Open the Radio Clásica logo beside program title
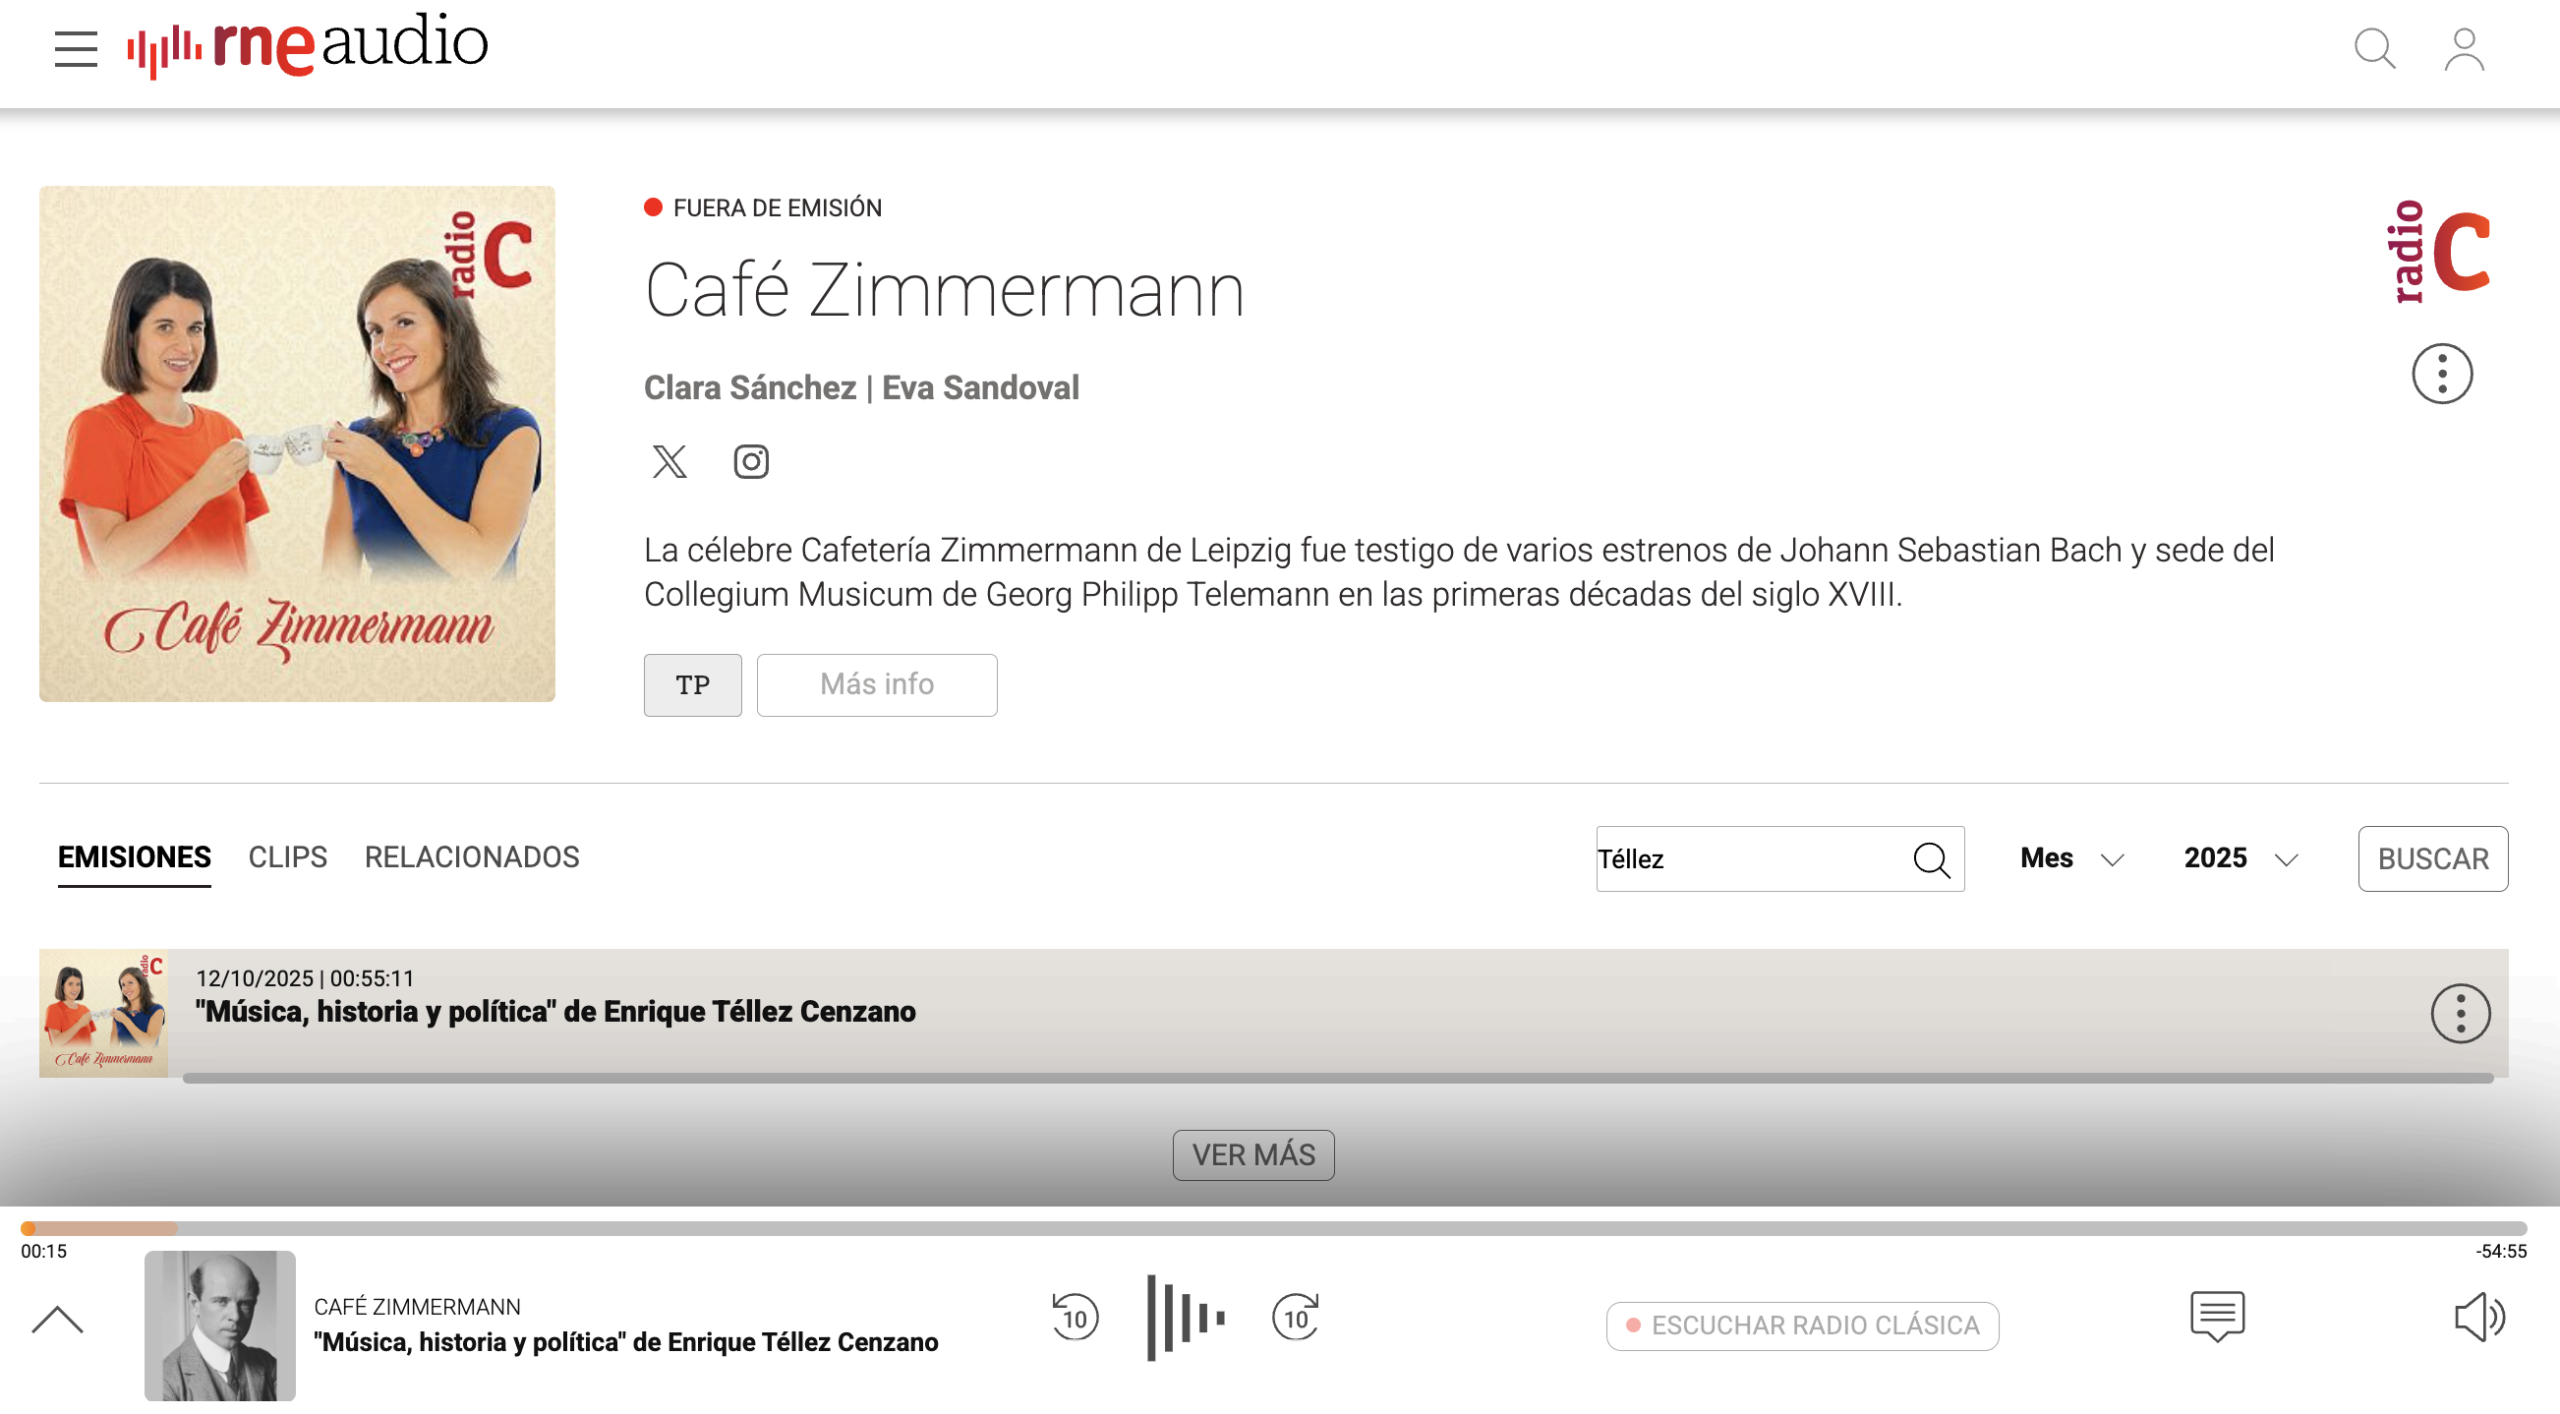Viewport: 2560px width, 1414px height. pyautogui.click(x=2441, y=252)
